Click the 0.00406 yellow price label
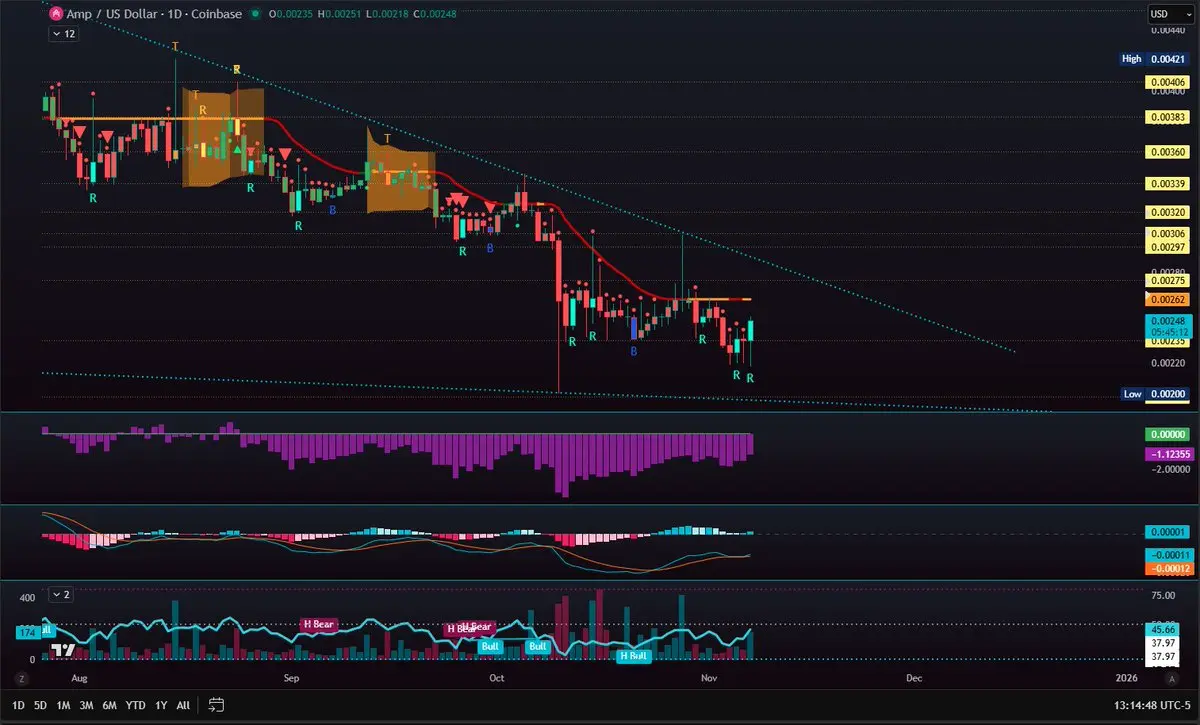The image size is (1200, 725). point(1167,82)
